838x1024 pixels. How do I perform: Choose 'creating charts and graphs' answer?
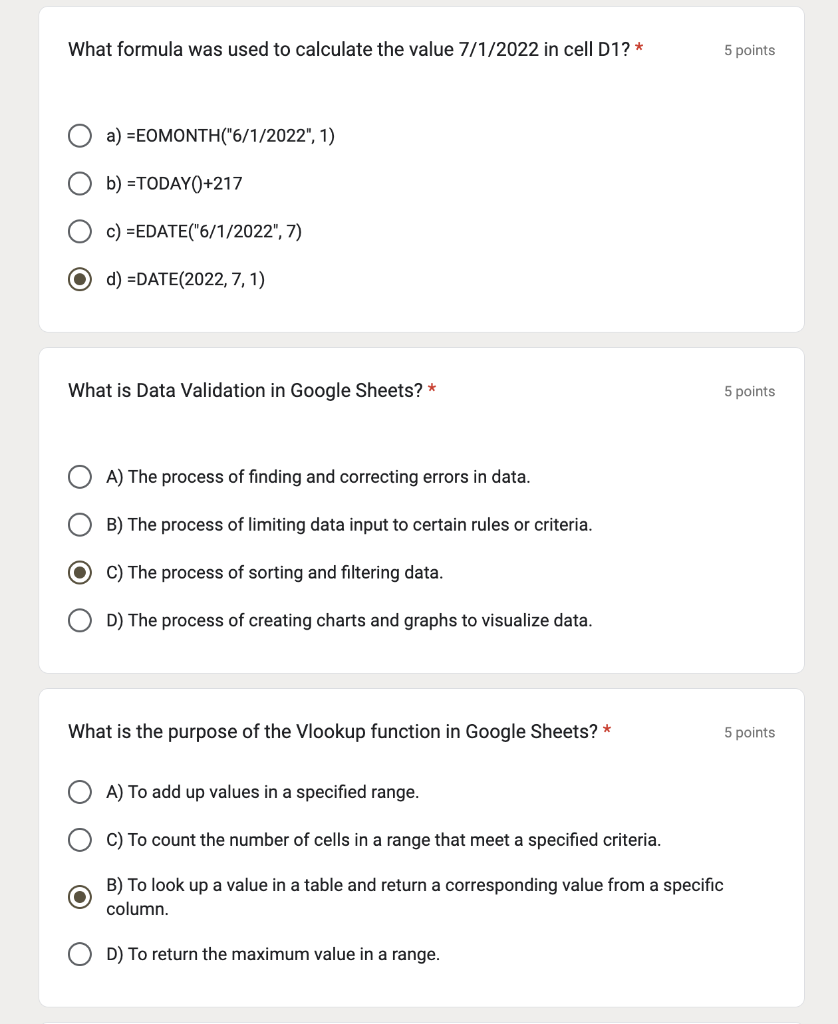pos(80,621)
